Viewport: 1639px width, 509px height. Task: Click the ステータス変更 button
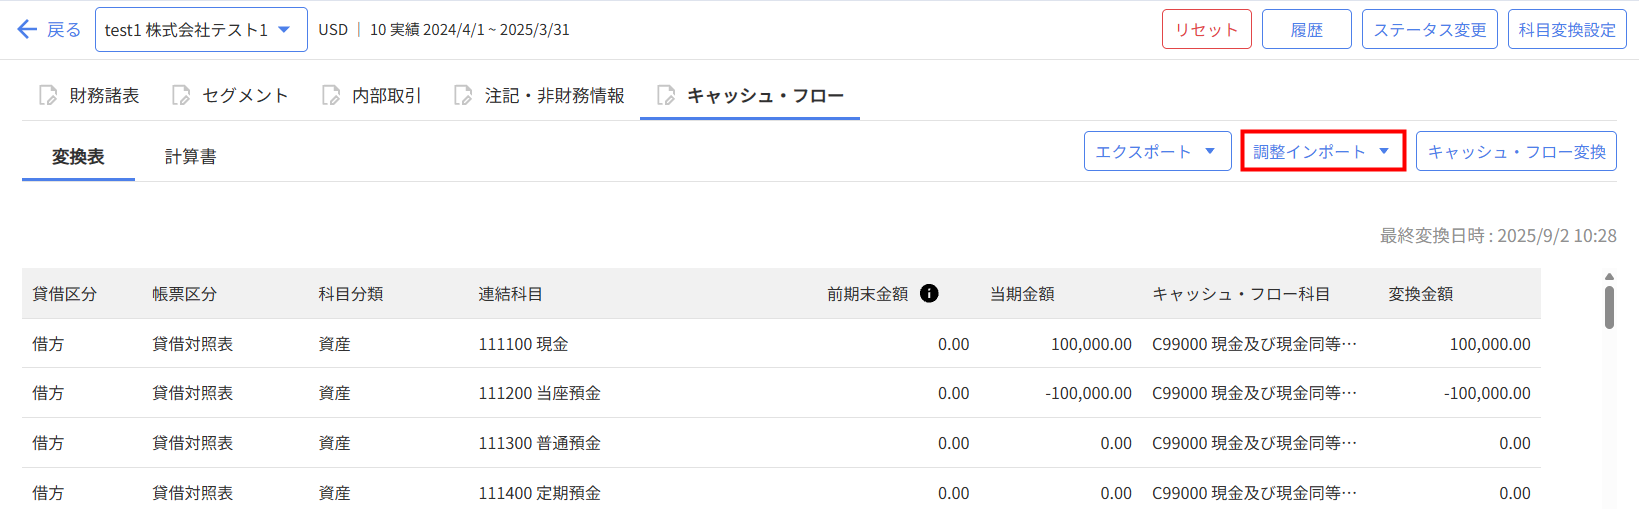tap(1429, 30)
